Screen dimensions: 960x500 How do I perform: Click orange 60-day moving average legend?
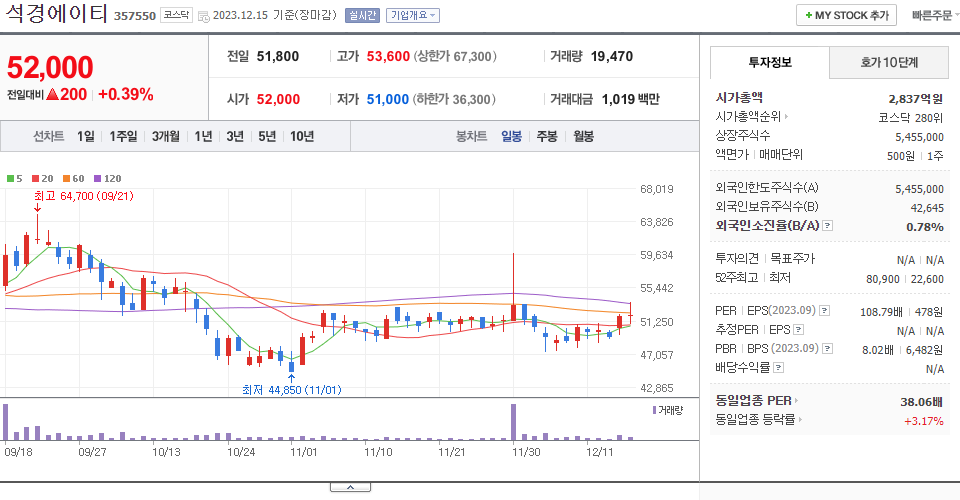tap(73, 178)
